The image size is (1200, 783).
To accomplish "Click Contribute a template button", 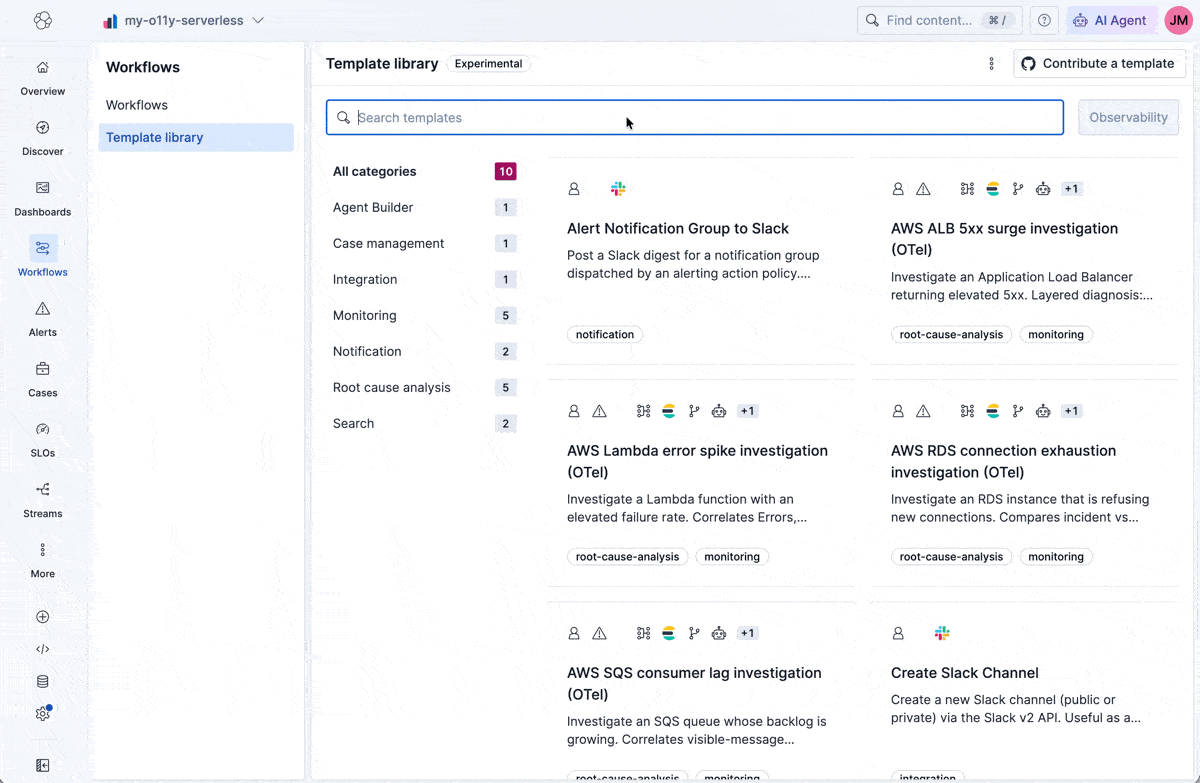I will (1099, 63).
